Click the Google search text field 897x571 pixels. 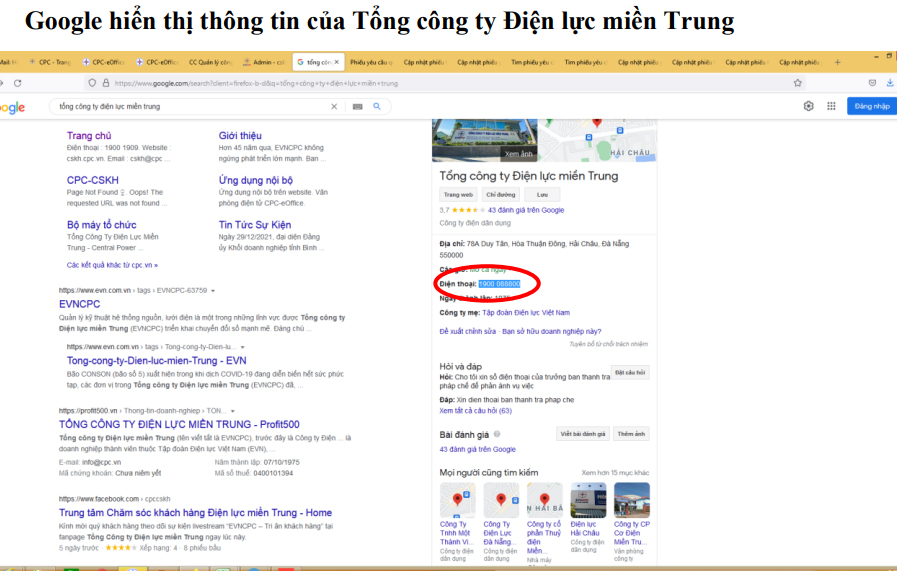tap(193, 106)
